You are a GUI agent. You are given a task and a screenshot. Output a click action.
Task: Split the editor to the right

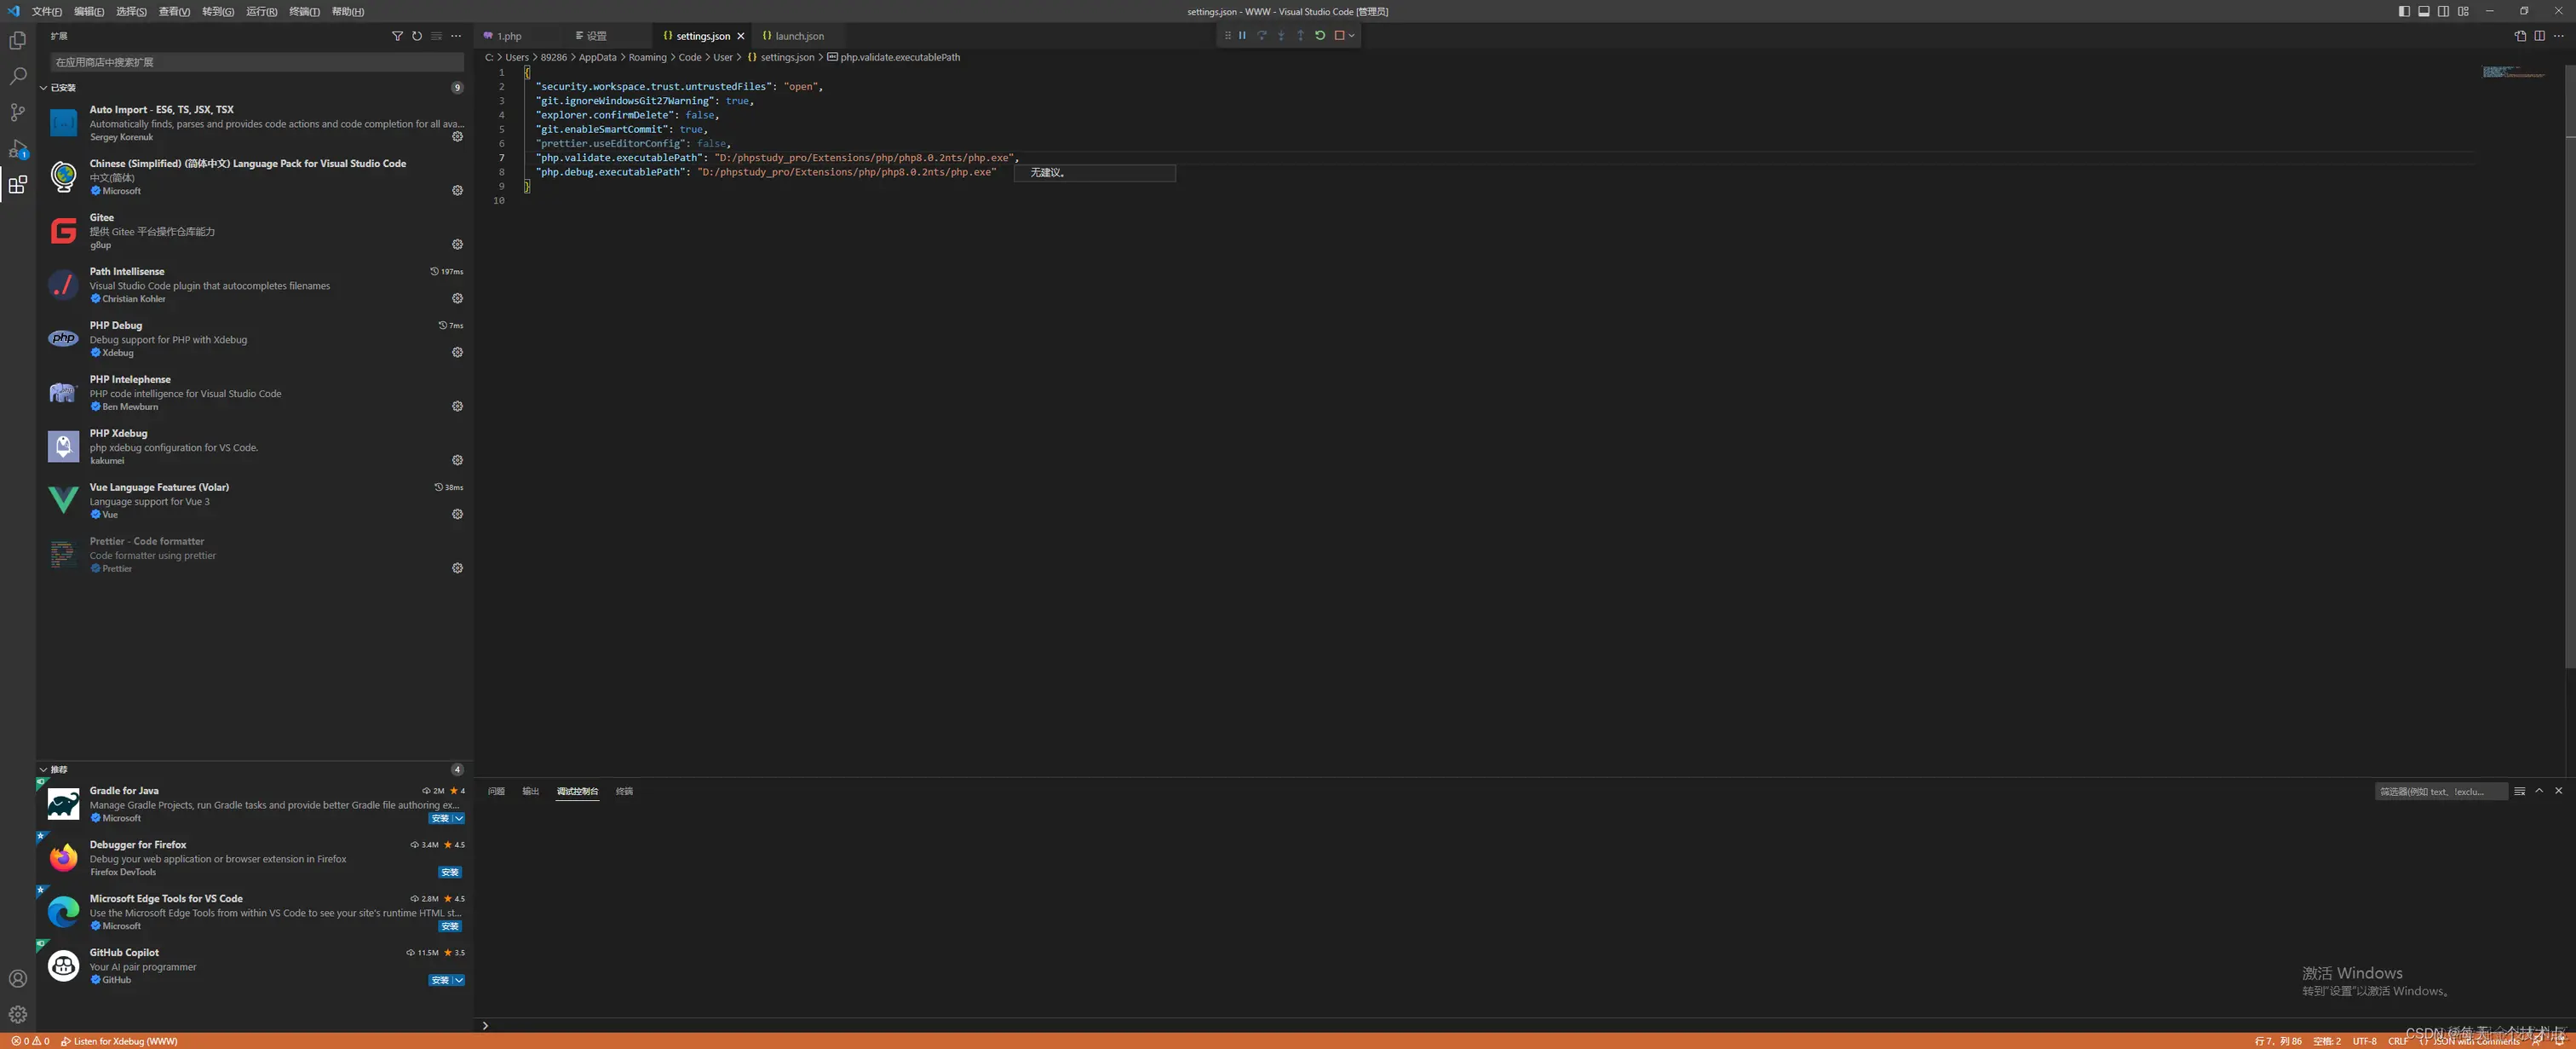2539,36
